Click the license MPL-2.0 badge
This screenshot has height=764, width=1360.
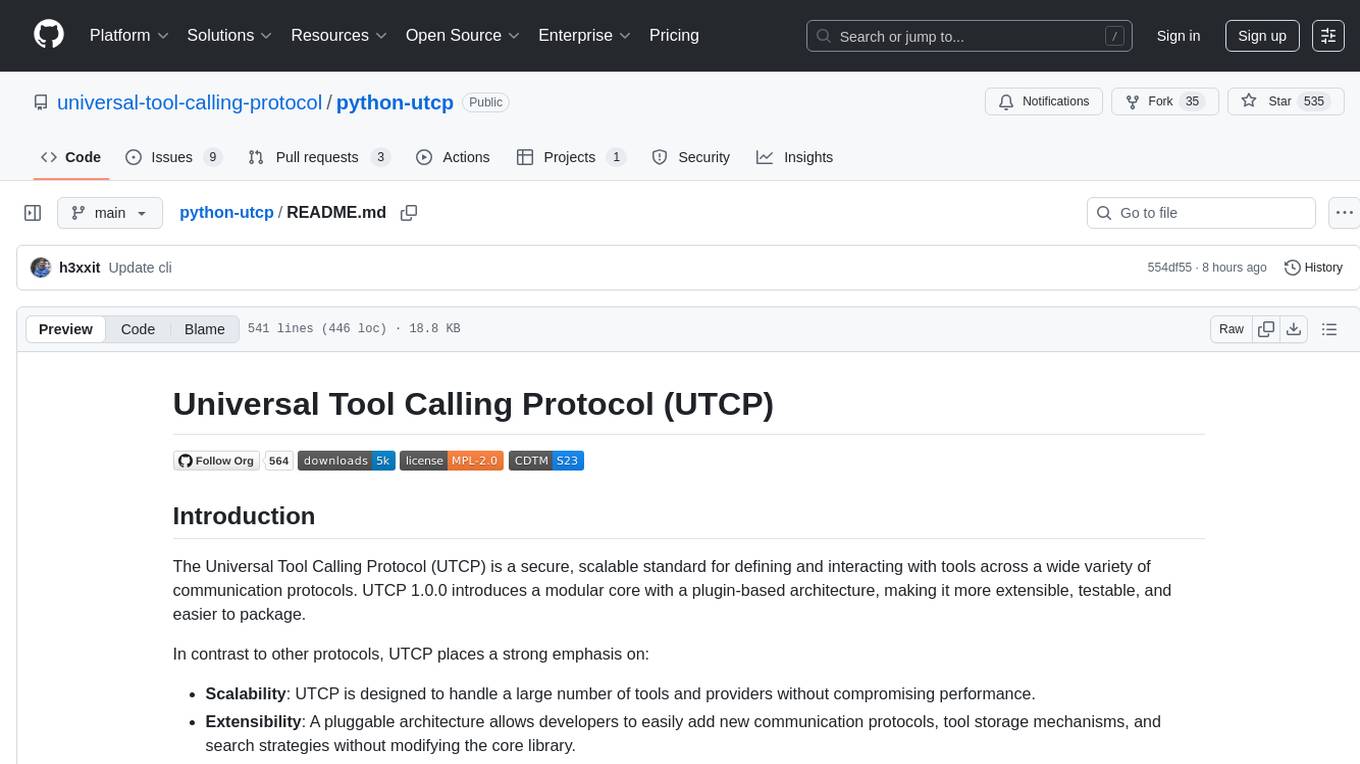click(x=452, y=460)
